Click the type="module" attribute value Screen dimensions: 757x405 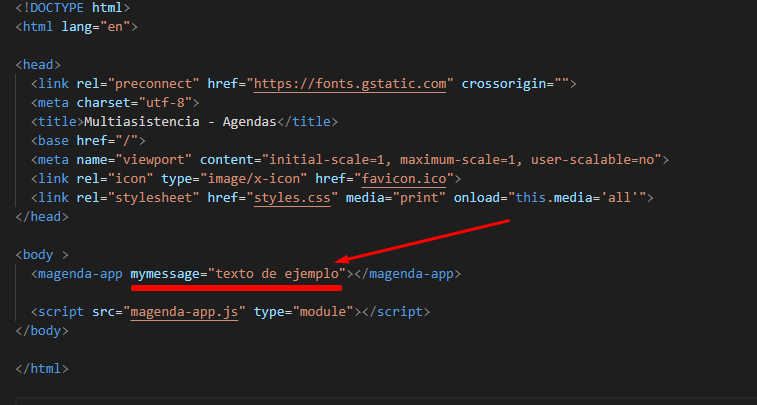click(320, 312)
